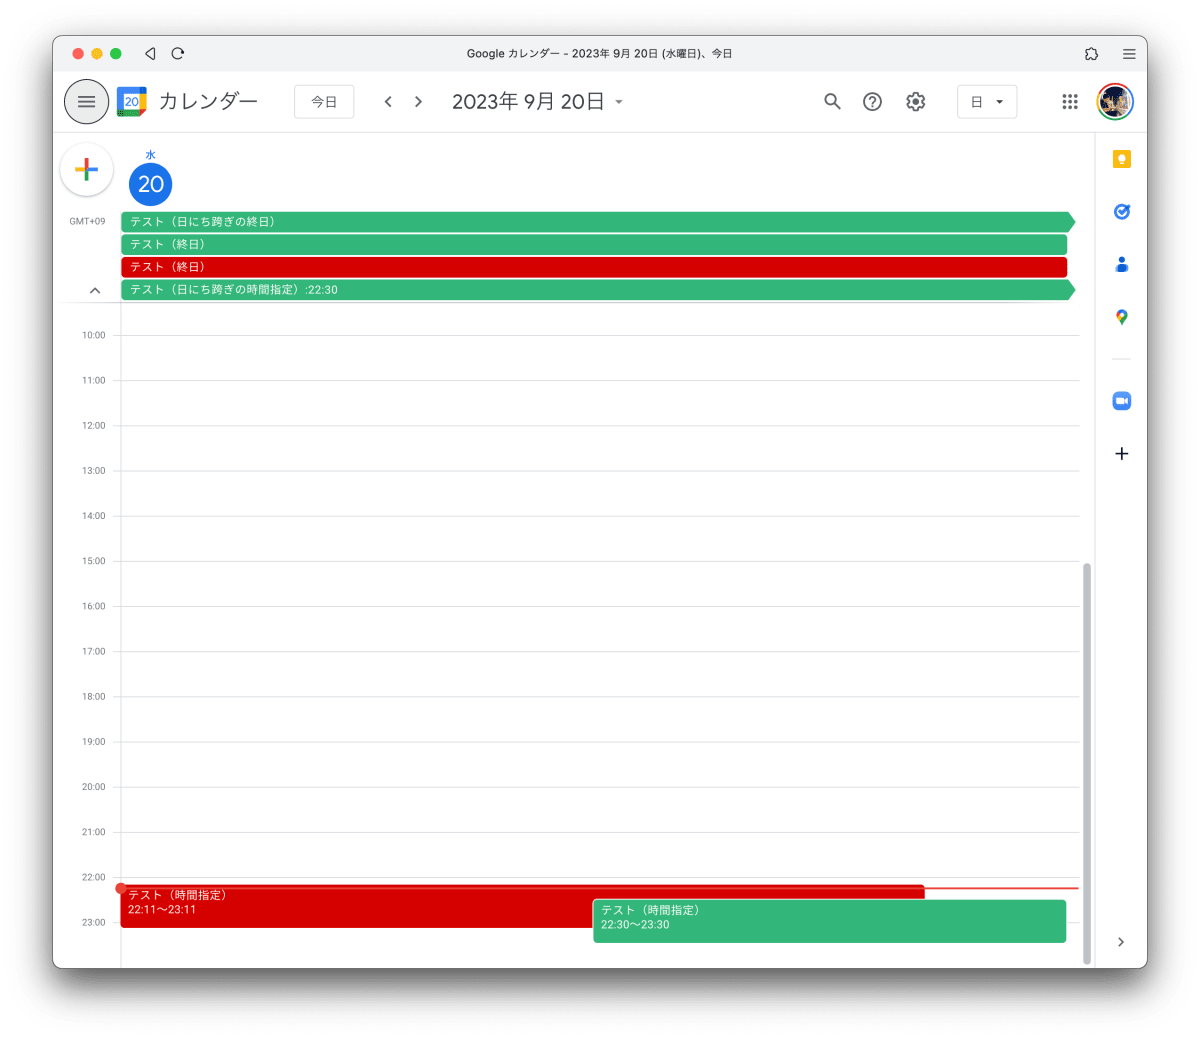Open green all-day event テスト（終日）
This screenshot has width=1200, height=1038.
coord(594,245)
